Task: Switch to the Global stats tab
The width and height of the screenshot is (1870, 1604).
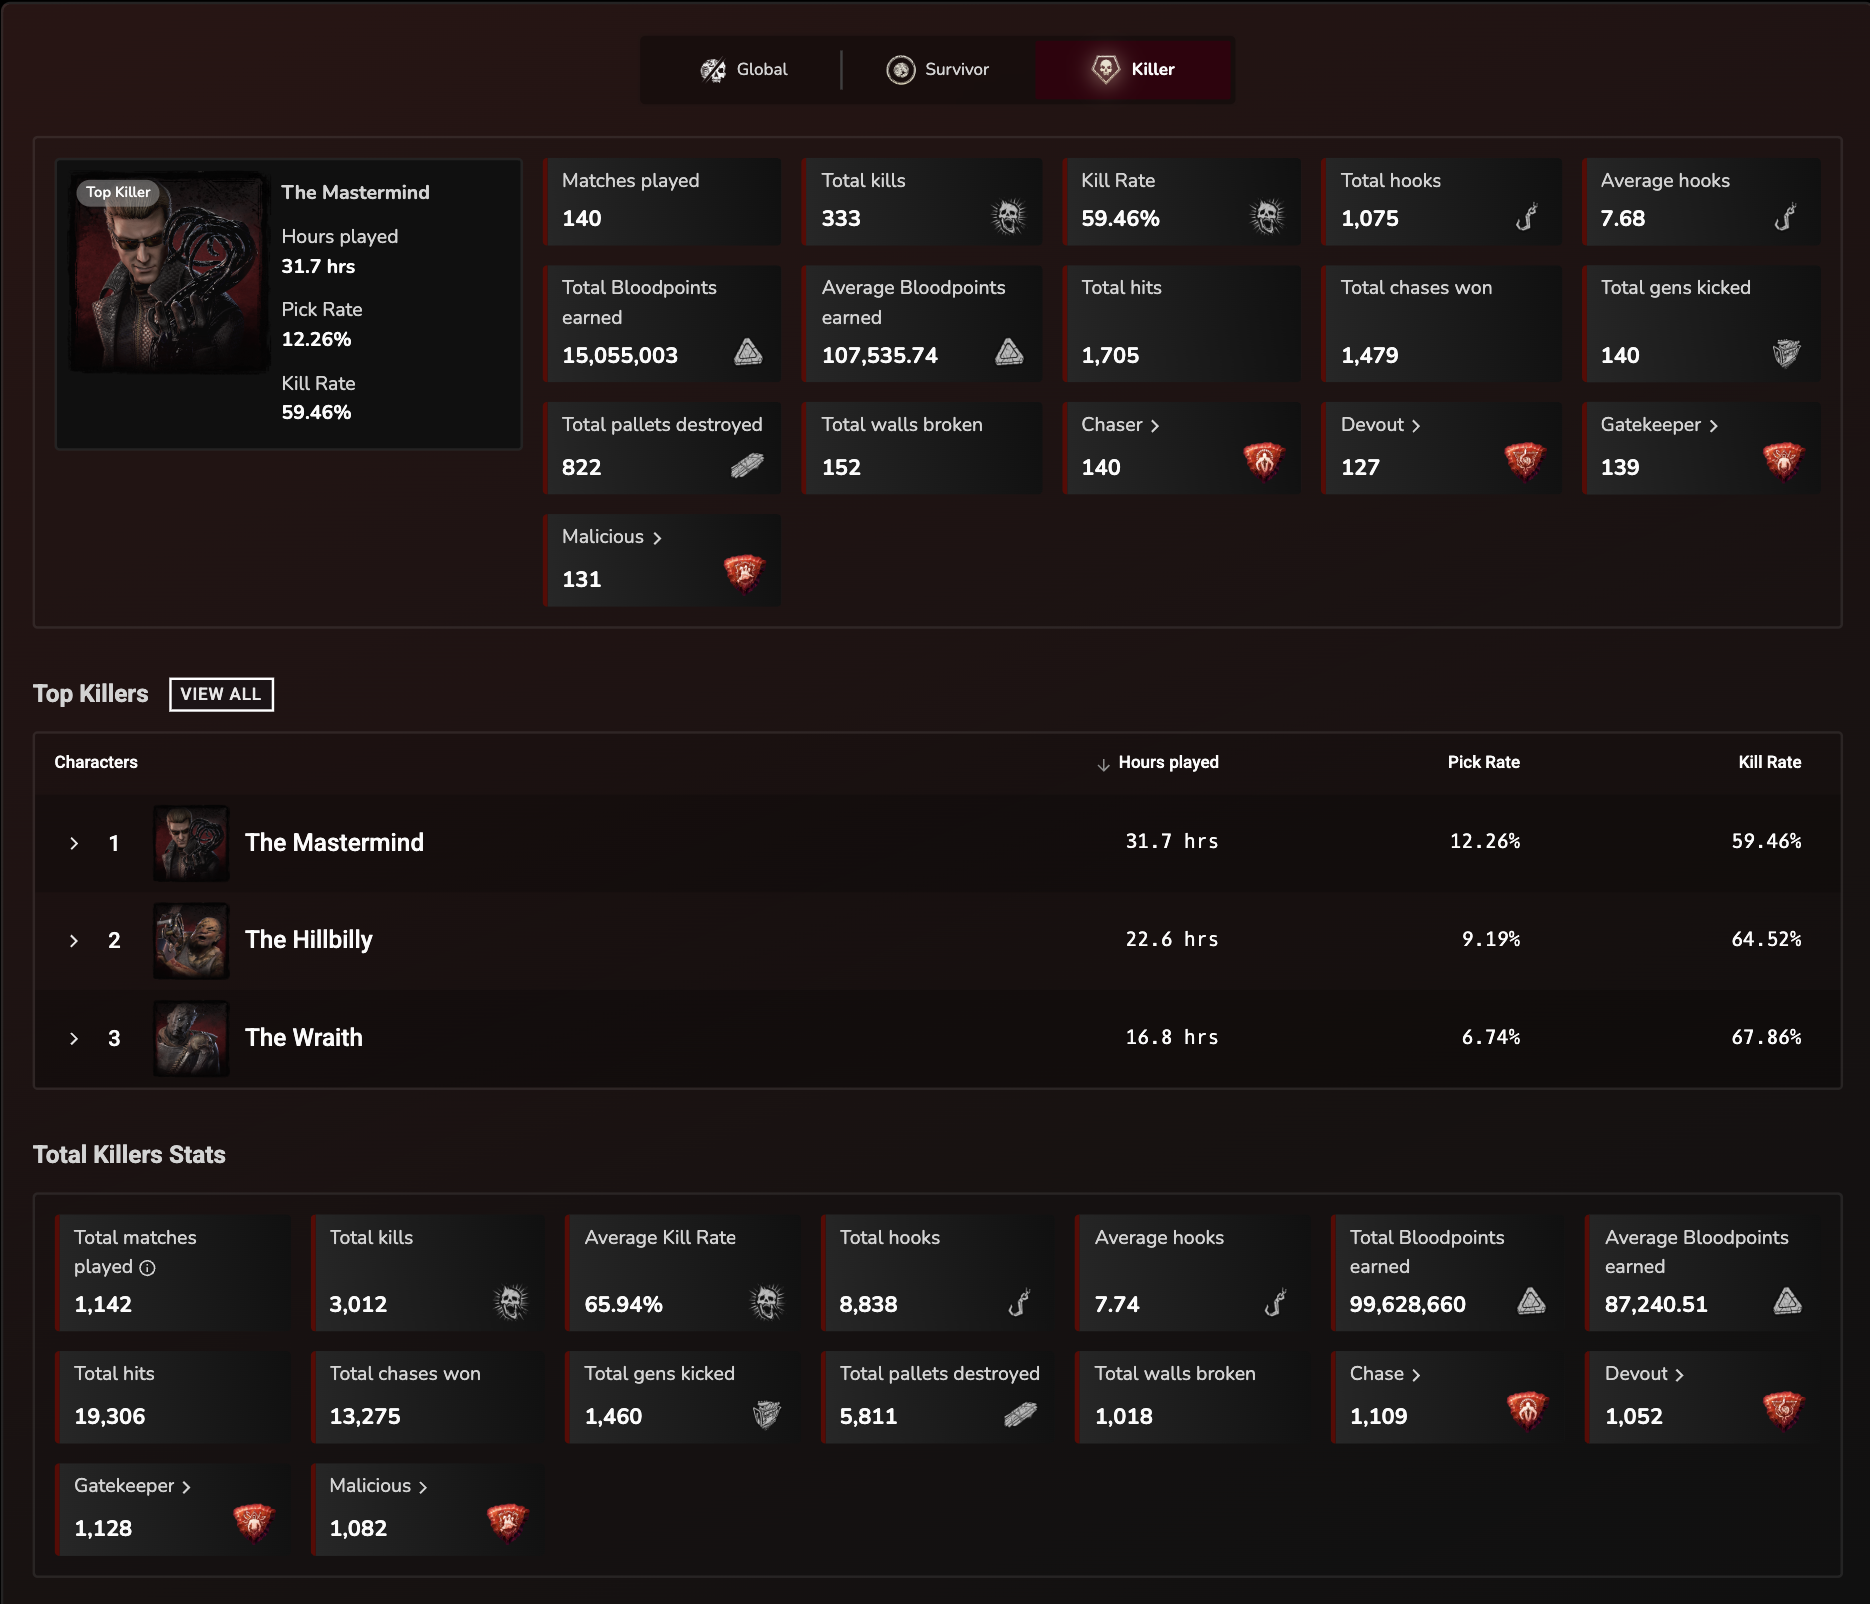Action: click(743, 69)
